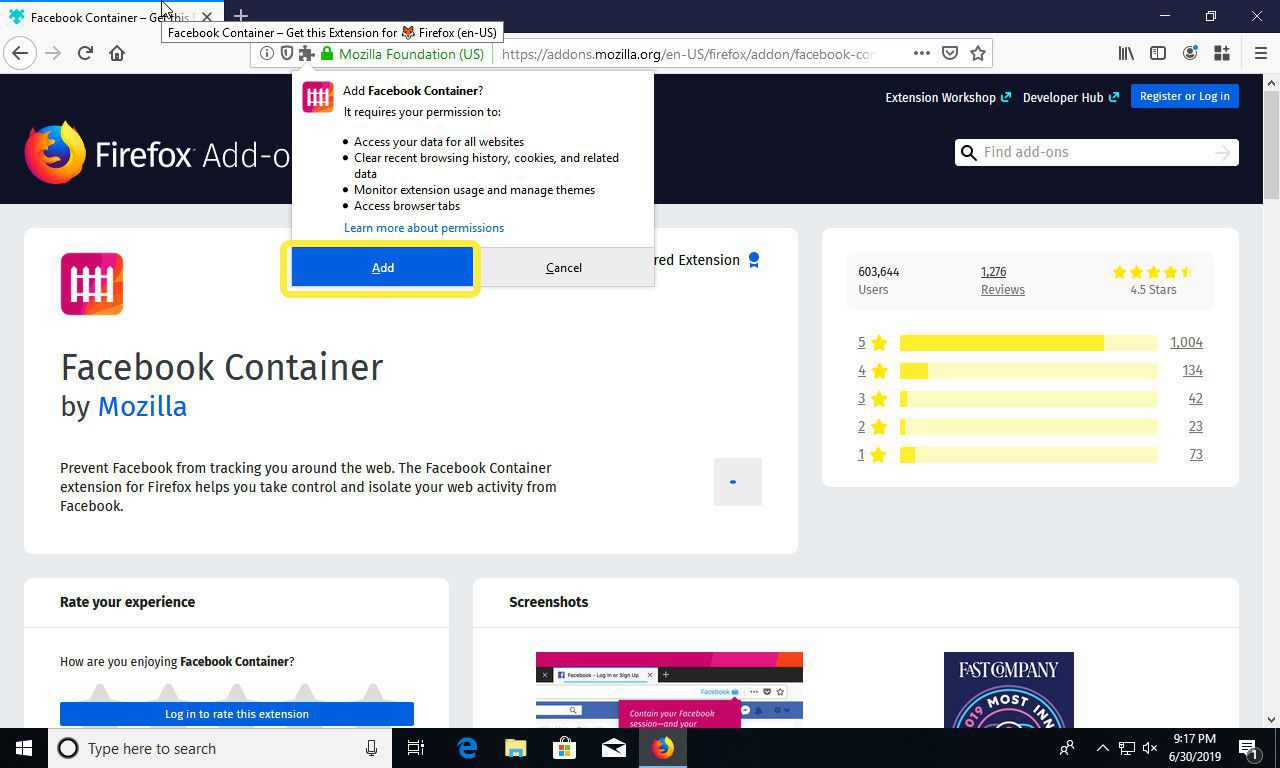Open Task View on the taskbar
The width and height of the screenshot is (1280, 768).
(416, 748)
